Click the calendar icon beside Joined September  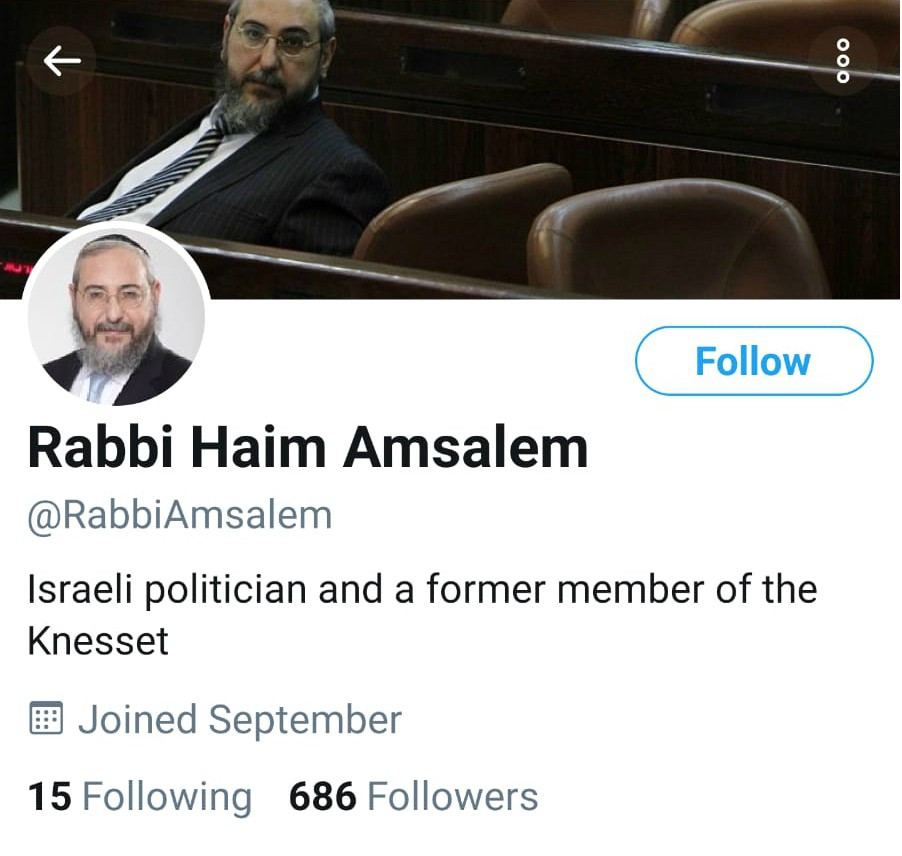(45, 719)
